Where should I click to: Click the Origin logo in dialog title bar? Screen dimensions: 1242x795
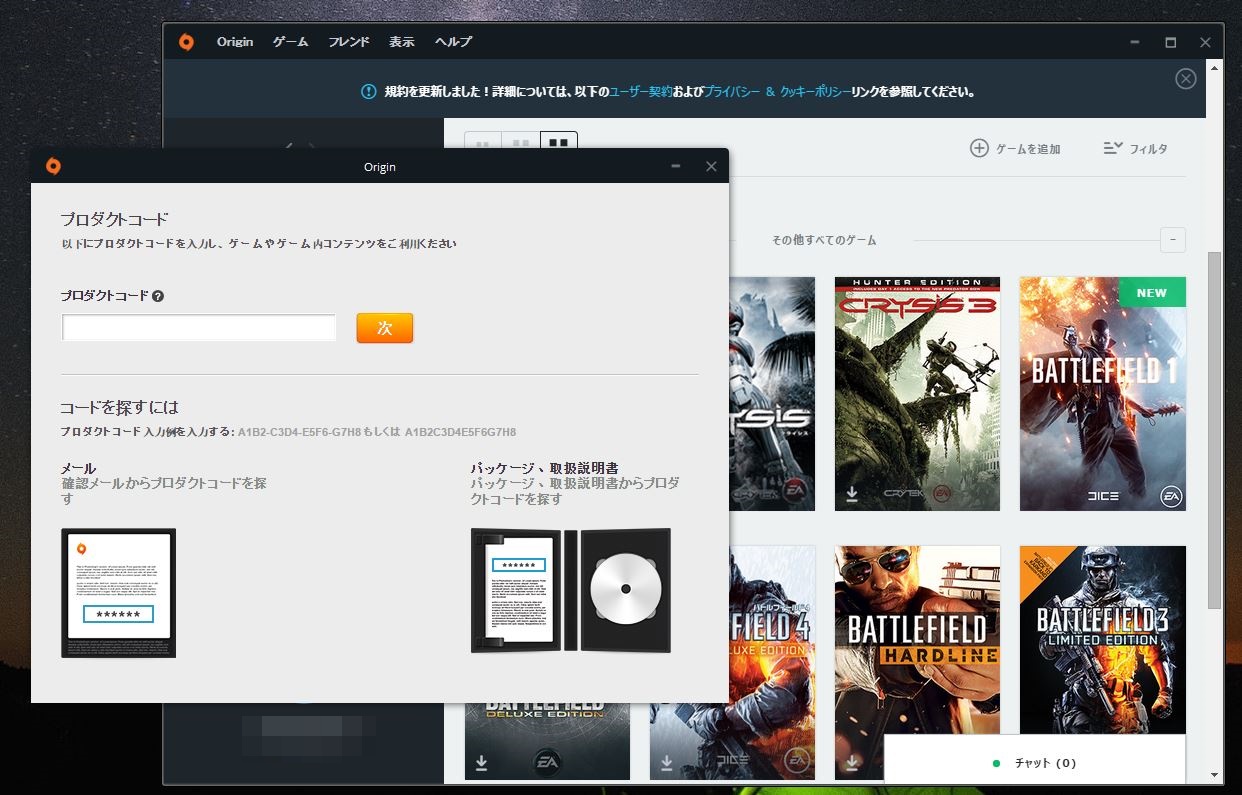[x=53, y=166]
